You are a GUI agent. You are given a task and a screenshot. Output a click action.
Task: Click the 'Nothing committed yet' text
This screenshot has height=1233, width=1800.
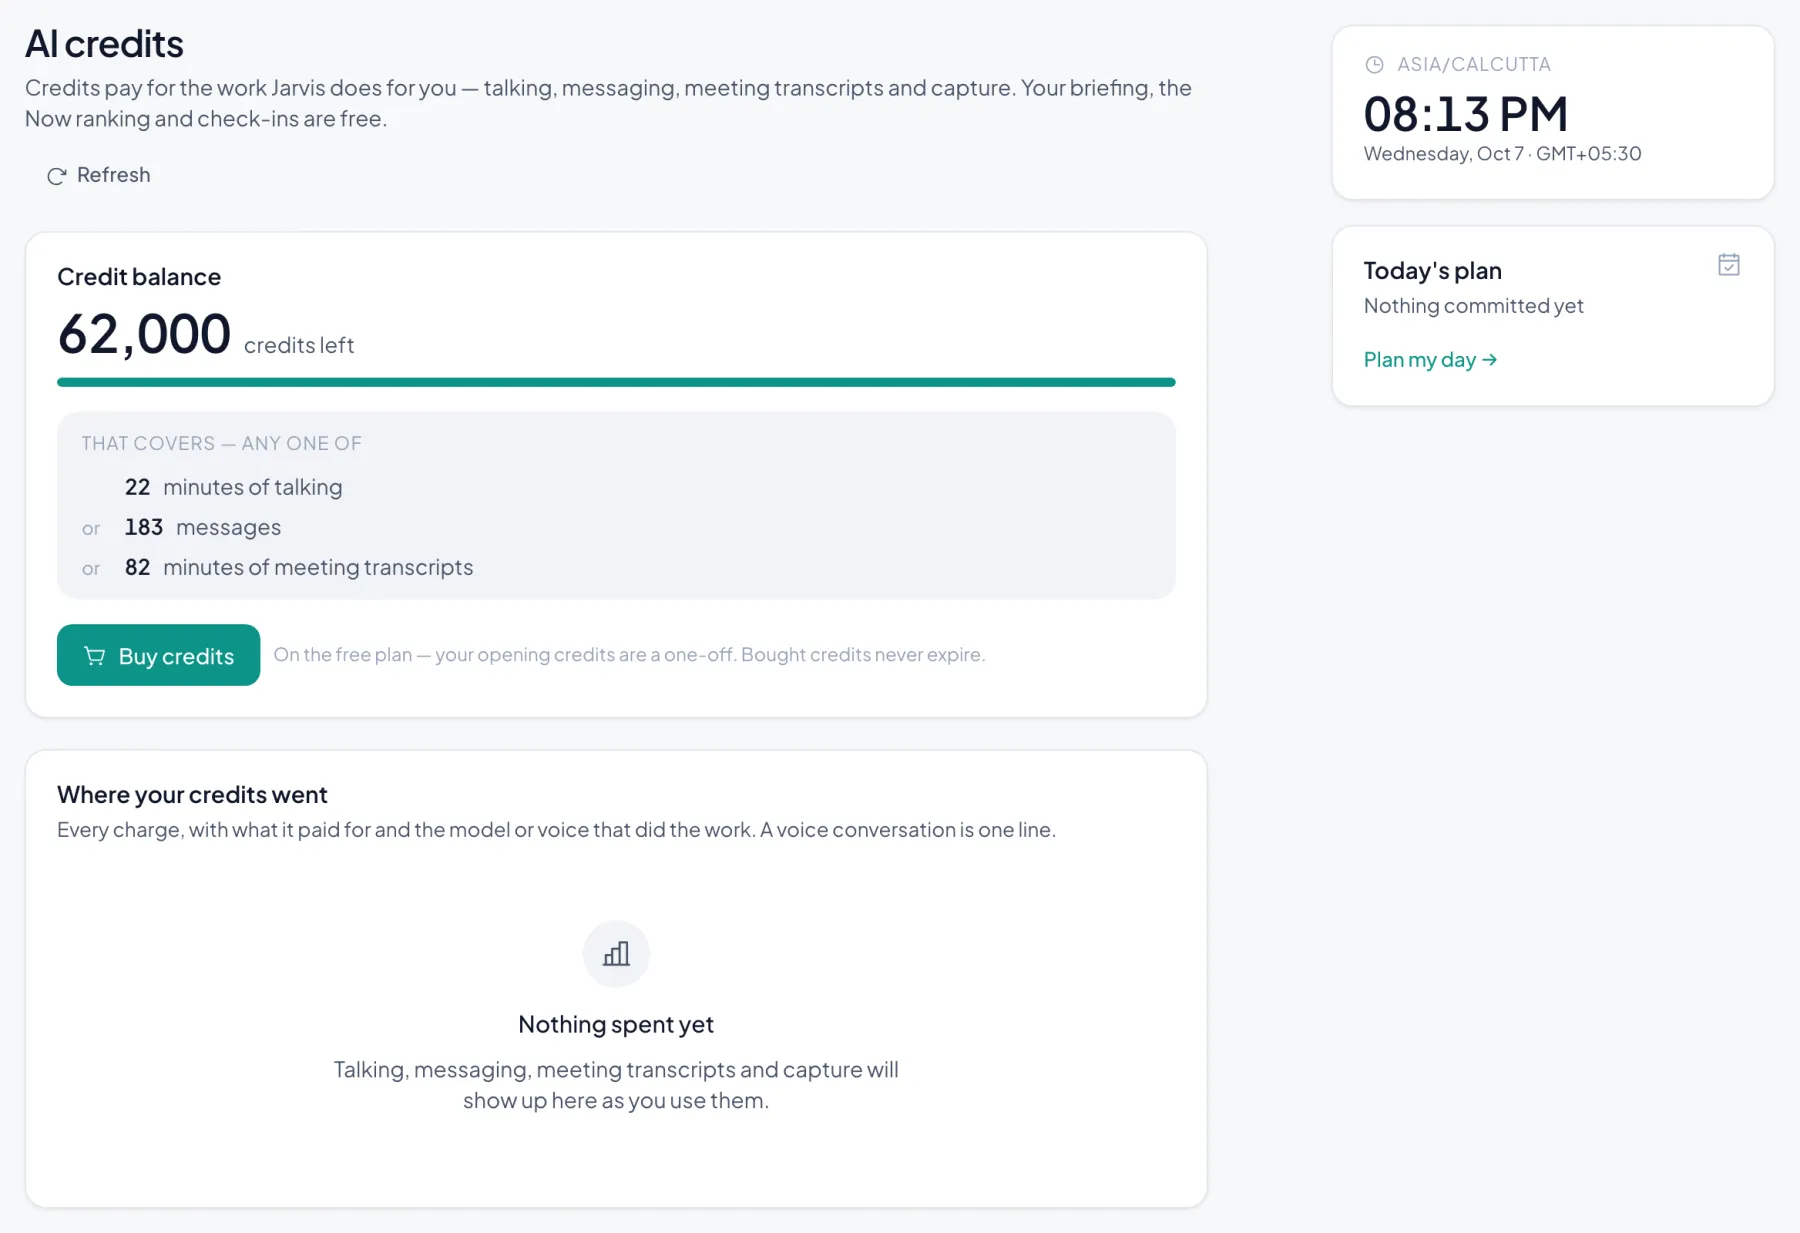(x=1473, y=306)
